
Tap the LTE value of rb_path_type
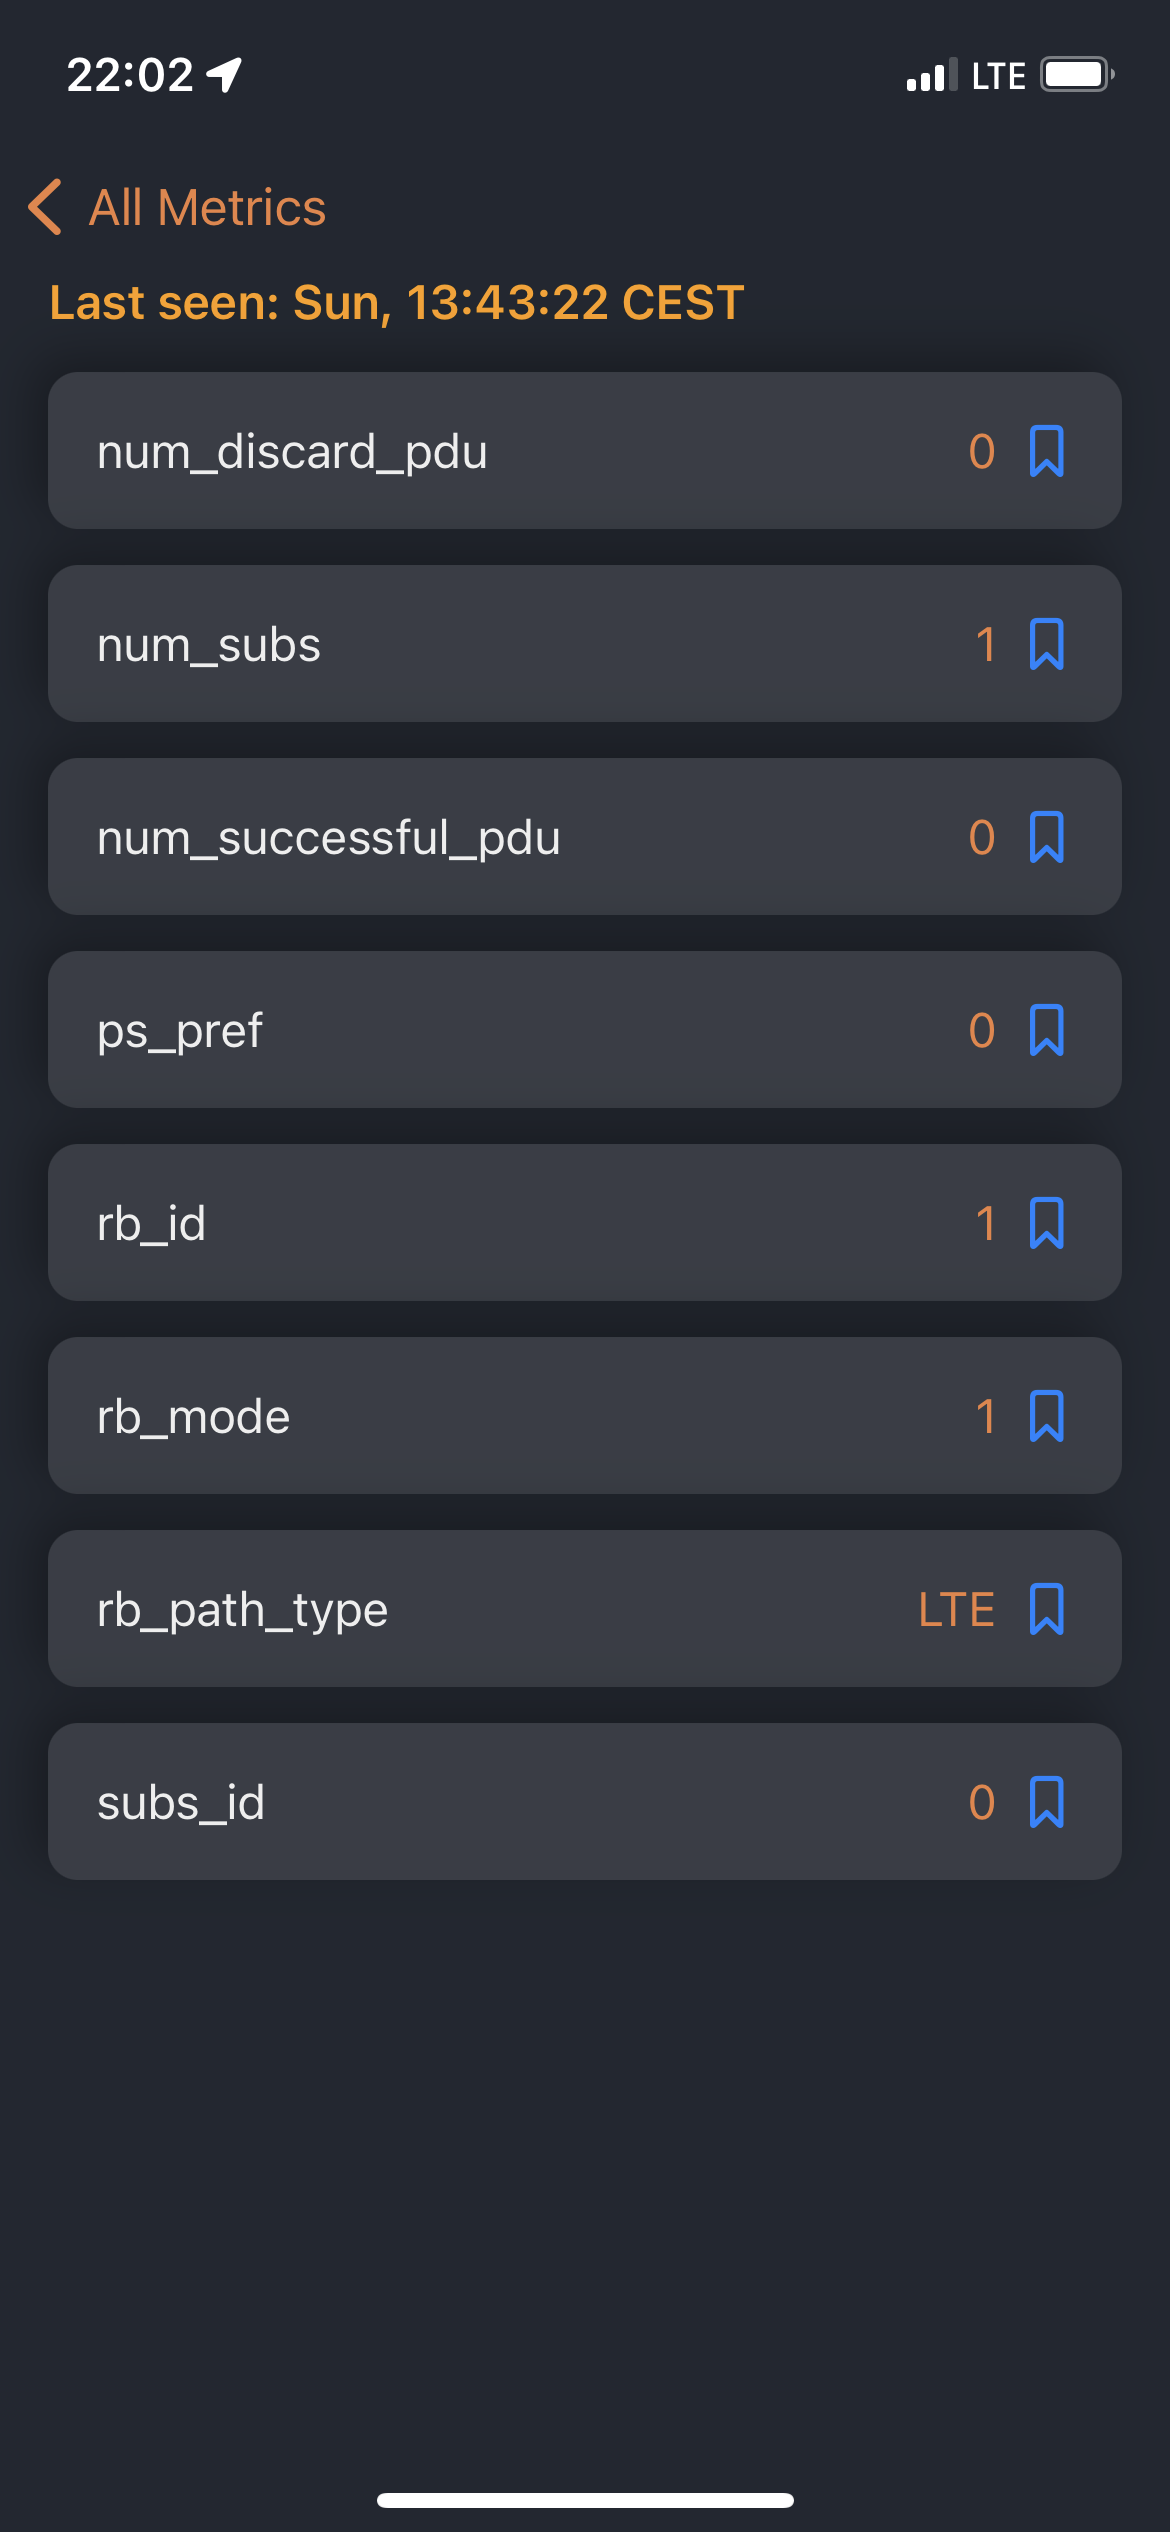(x=956, y=1610)
